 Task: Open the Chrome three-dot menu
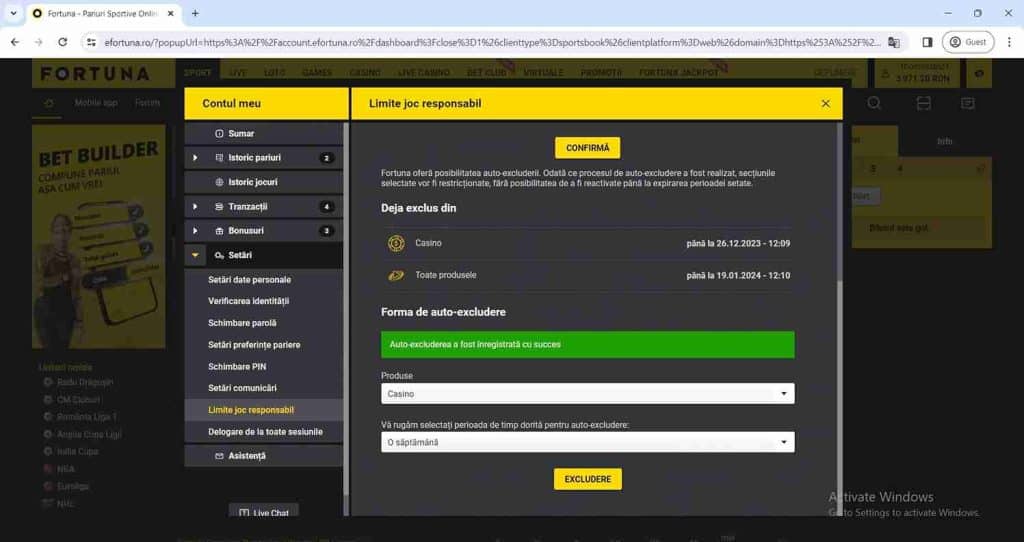pos(1009,42)
